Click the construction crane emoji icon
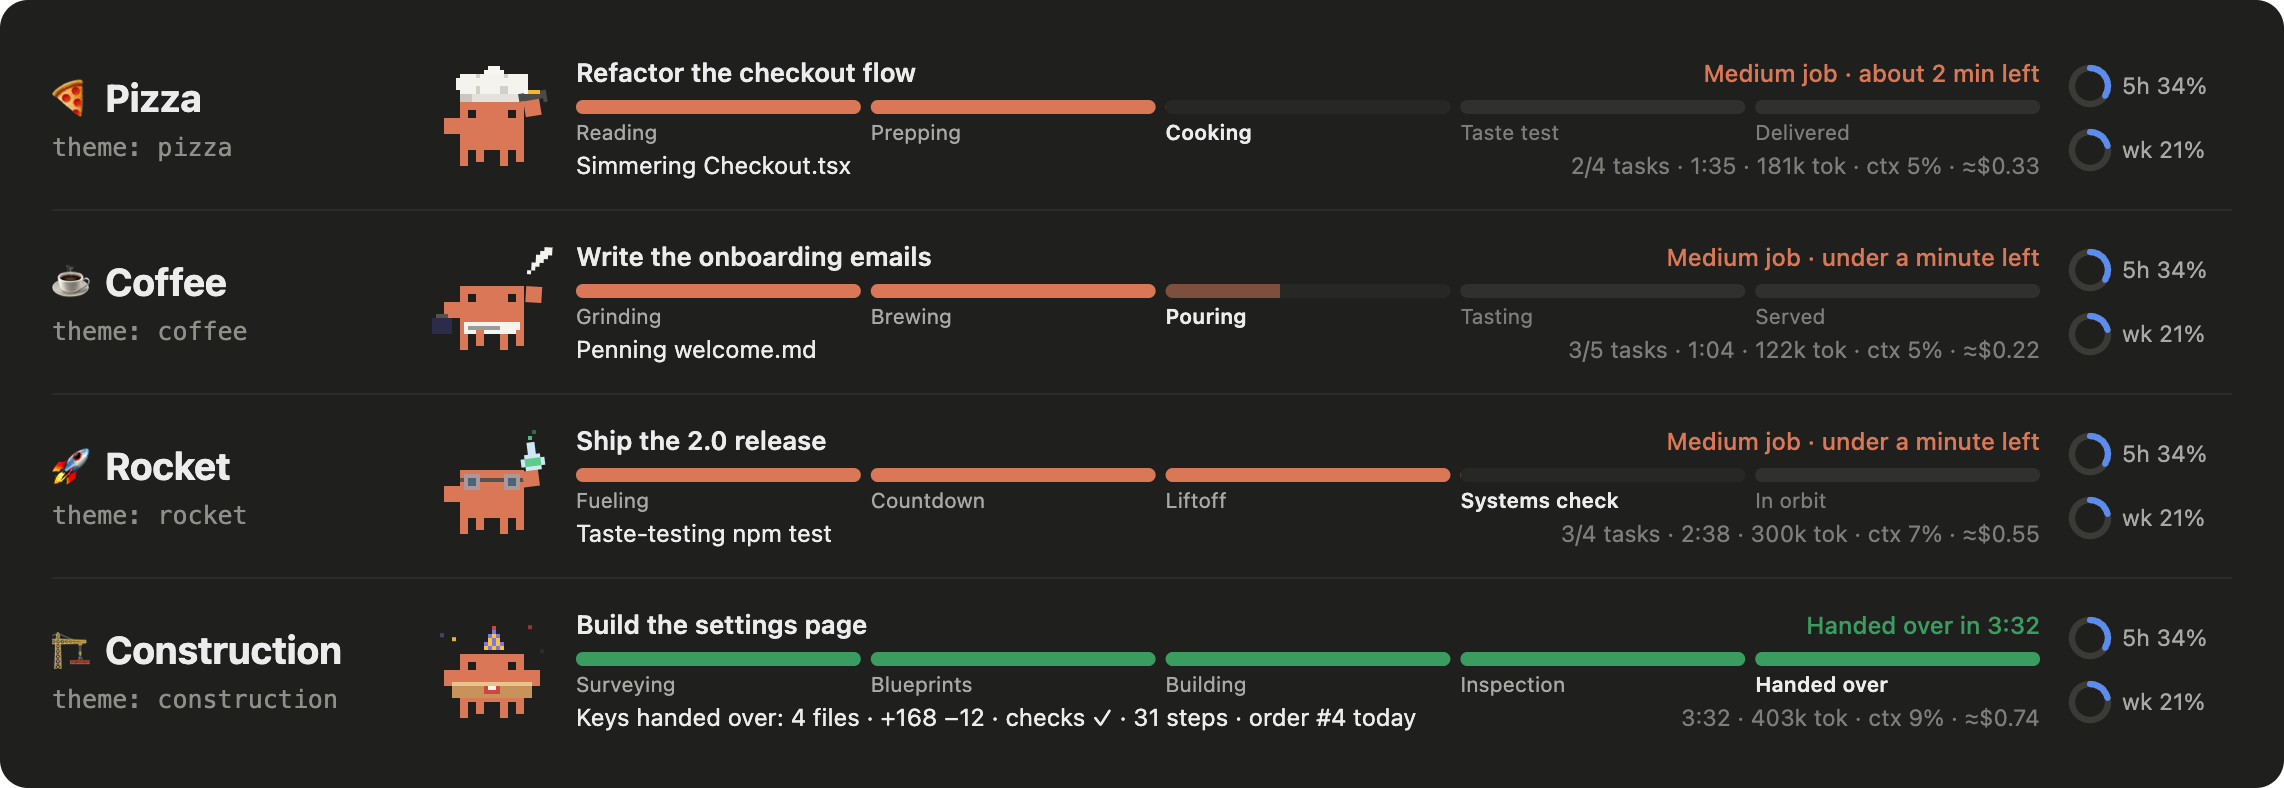The width and height of the screenshot is (2284, 788). point(70,651)
